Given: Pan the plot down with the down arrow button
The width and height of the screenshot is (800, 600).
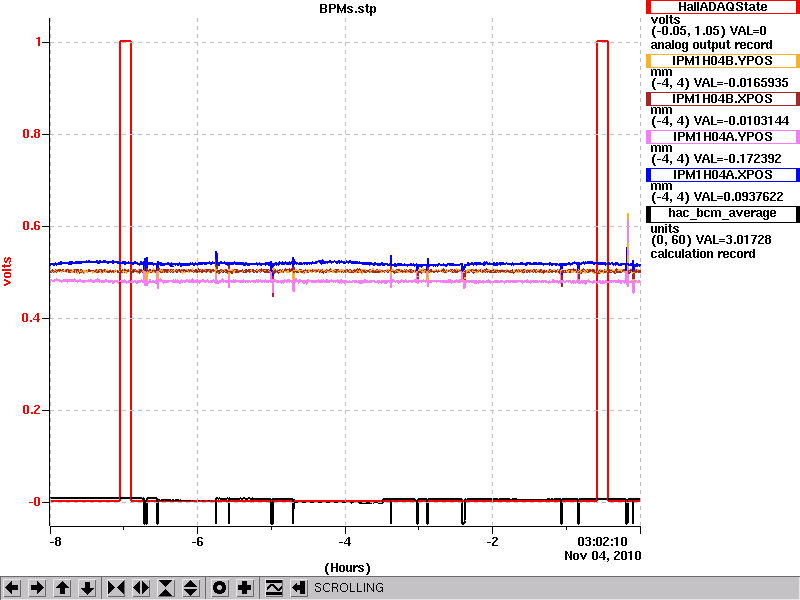Looking at the screenshot, I should tap(88, 588).
